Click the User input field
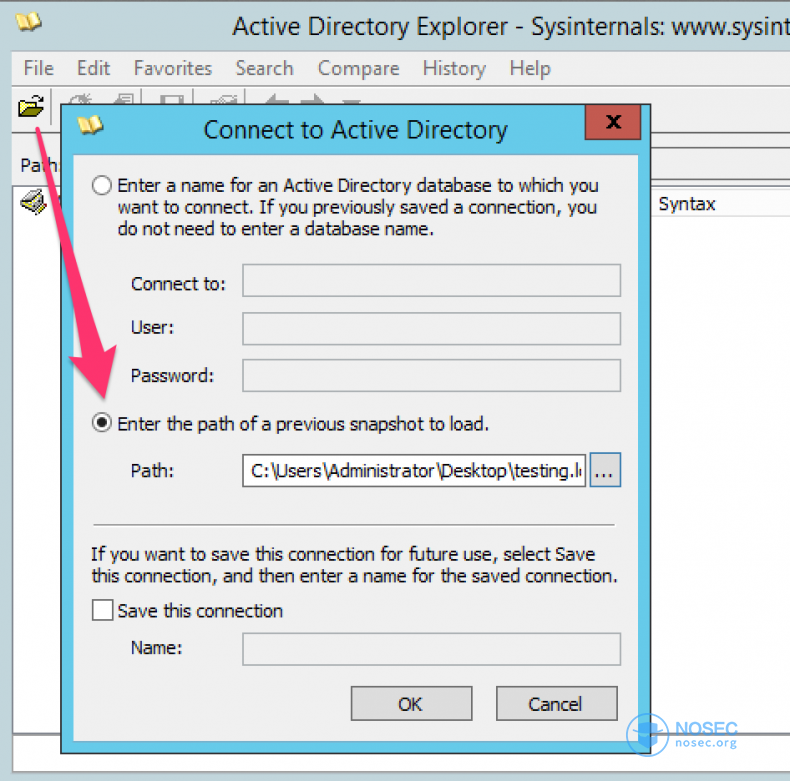This screenshot has height=781, width=790. [x=431, y=329]
